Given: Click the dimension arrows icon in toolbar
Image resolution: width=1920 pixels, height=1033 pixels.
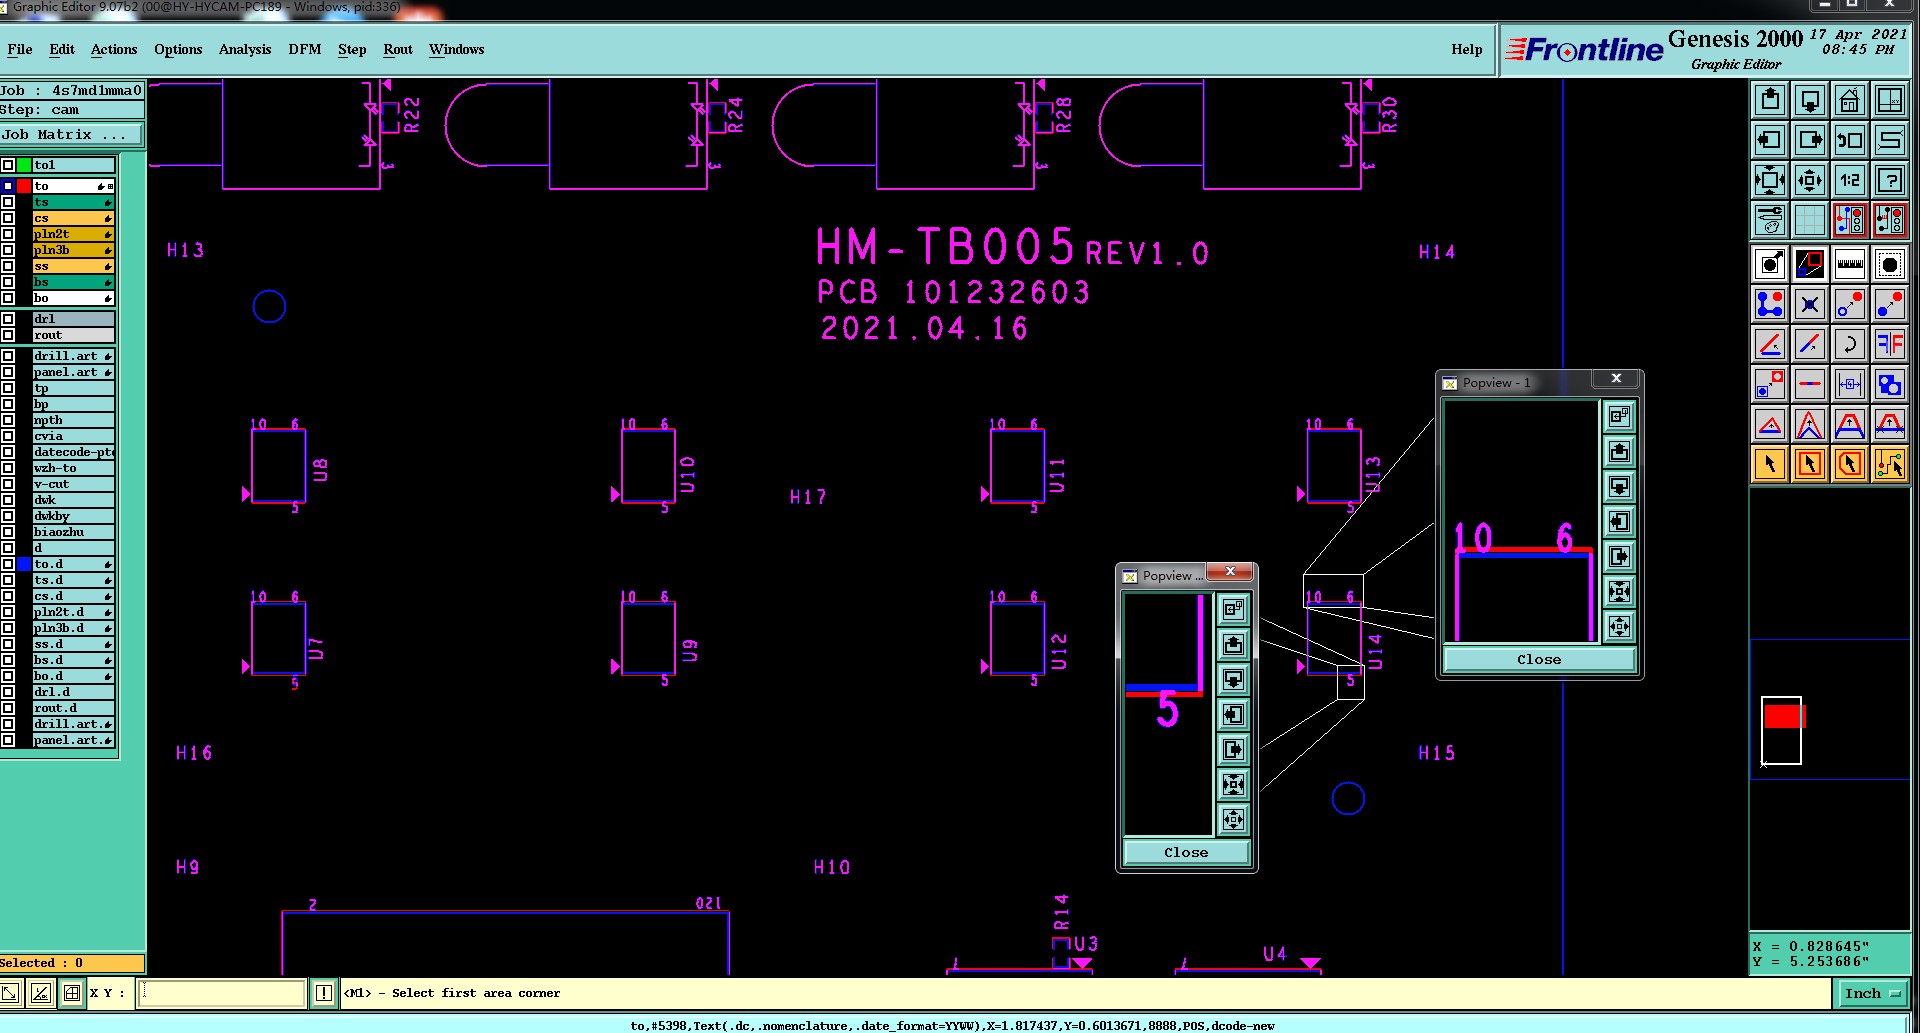Looking at the screenshot, I should [x=1850, y=384].
